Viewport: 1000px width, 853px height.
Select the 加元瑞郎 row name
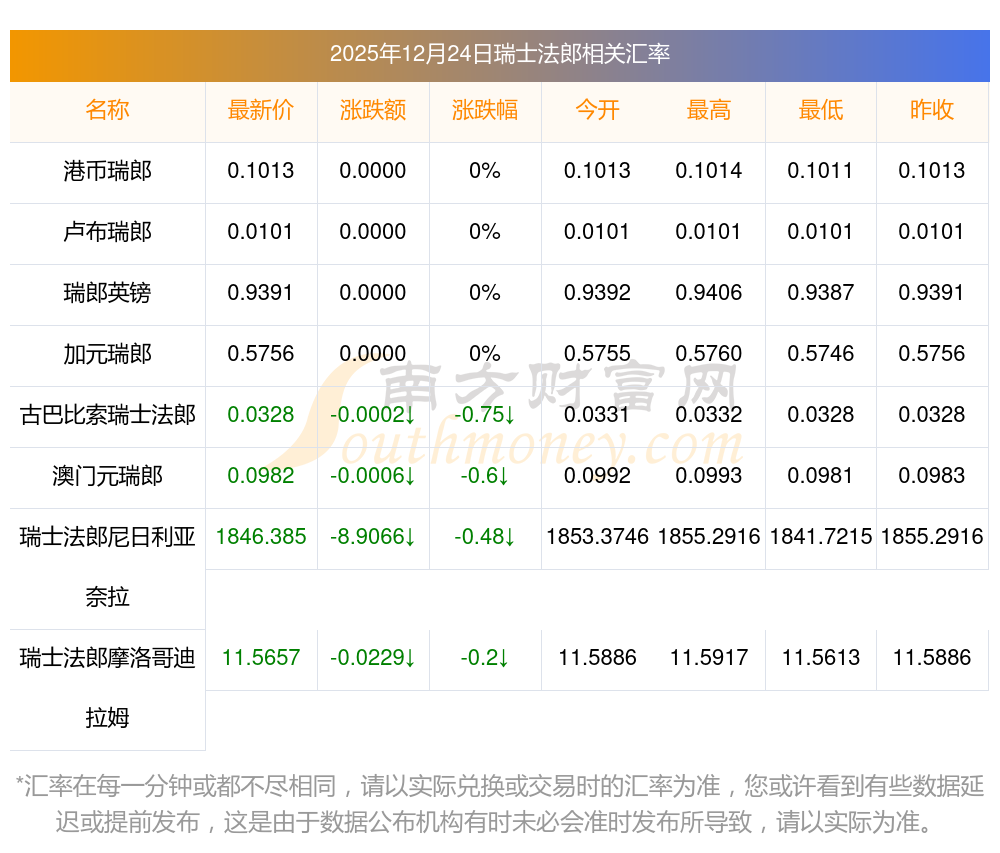tap(107, 354)
